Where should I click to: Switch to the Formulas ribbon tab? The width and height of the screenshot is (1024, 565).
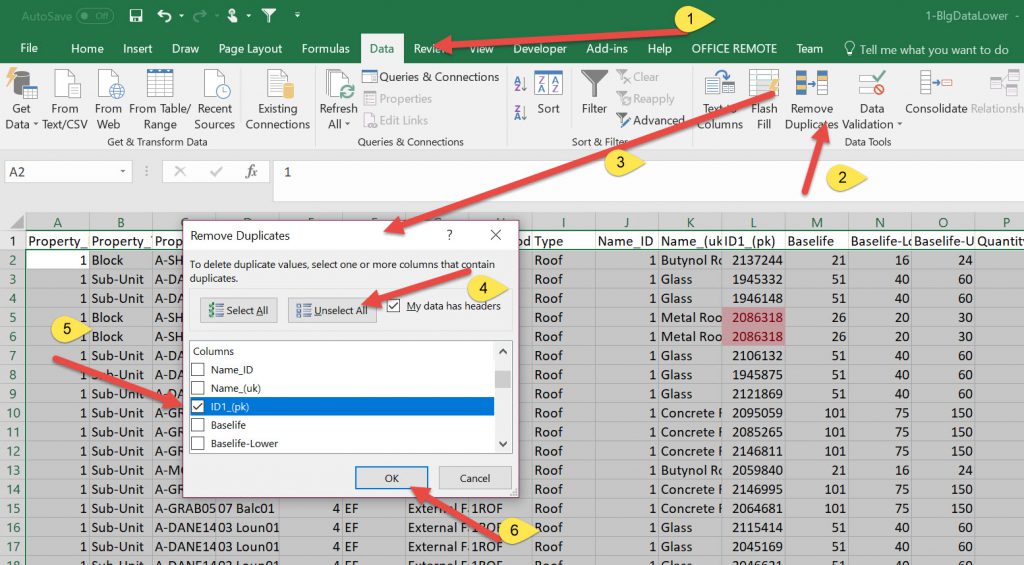325,48
